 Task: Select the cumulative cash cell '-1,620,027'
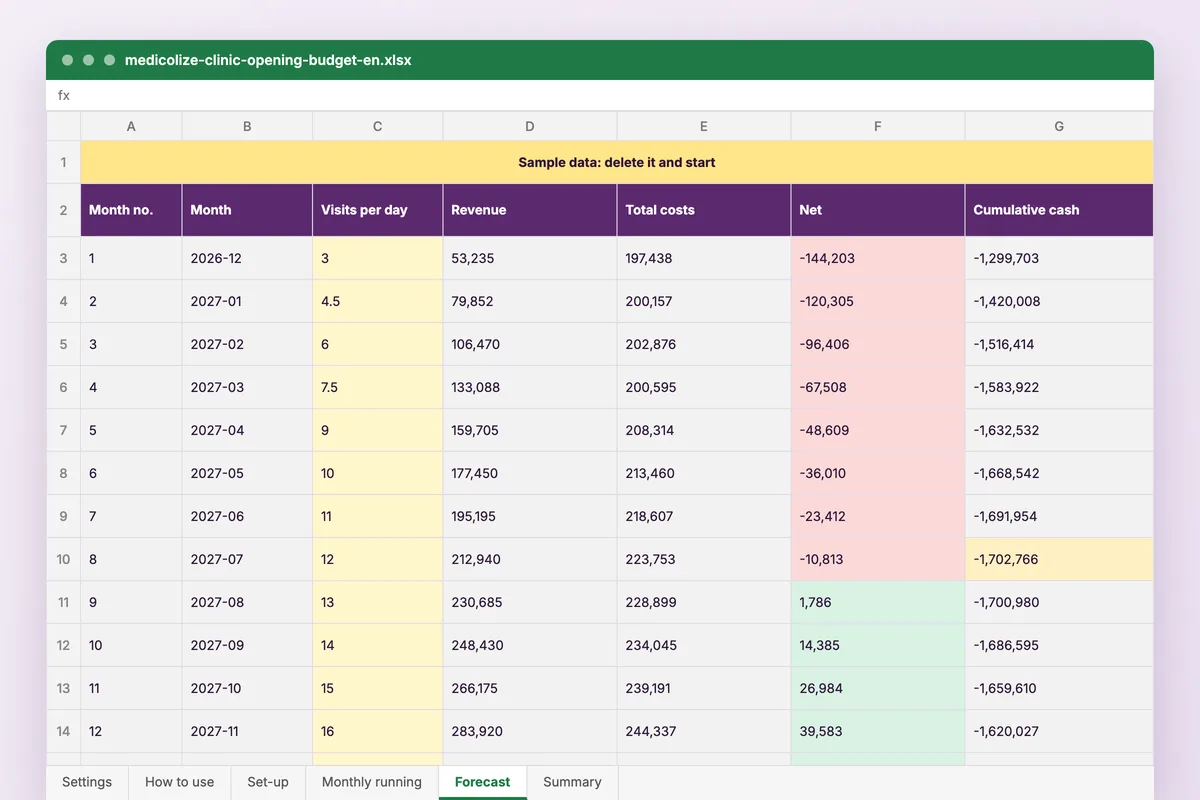point(1059,731)
